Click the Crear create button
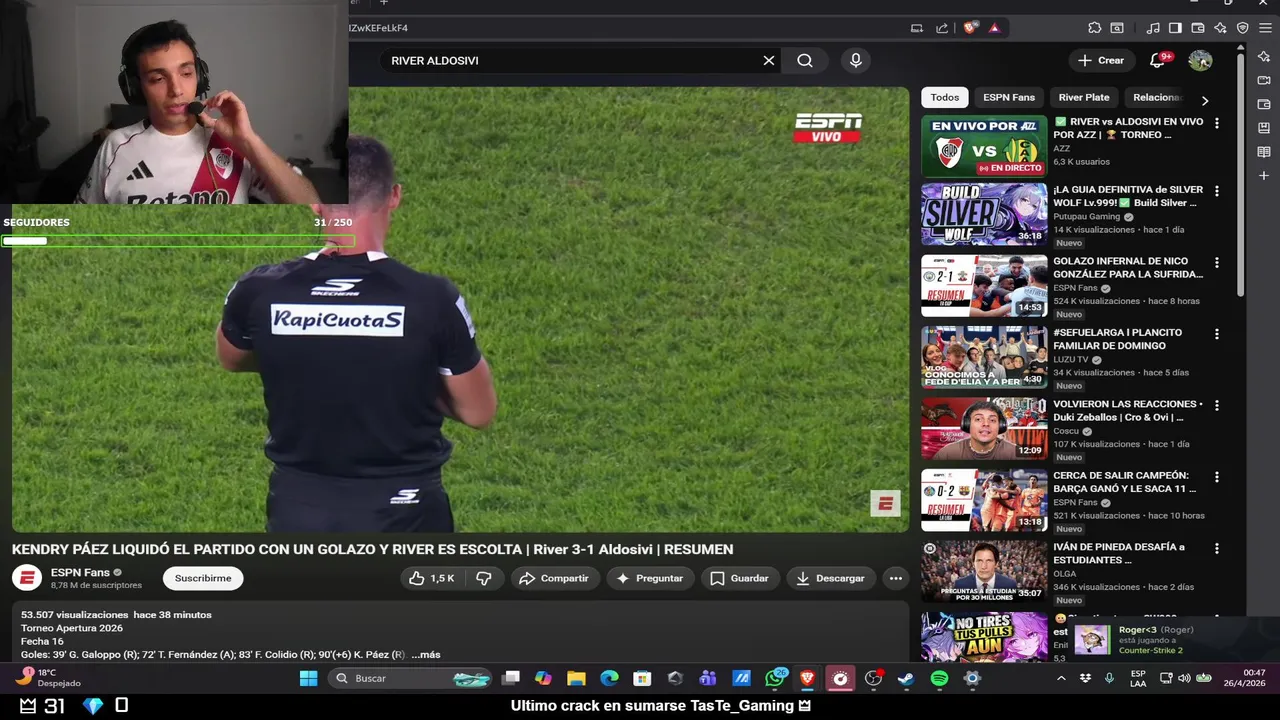1280x720 pixels. click(x=1101, y=60)
